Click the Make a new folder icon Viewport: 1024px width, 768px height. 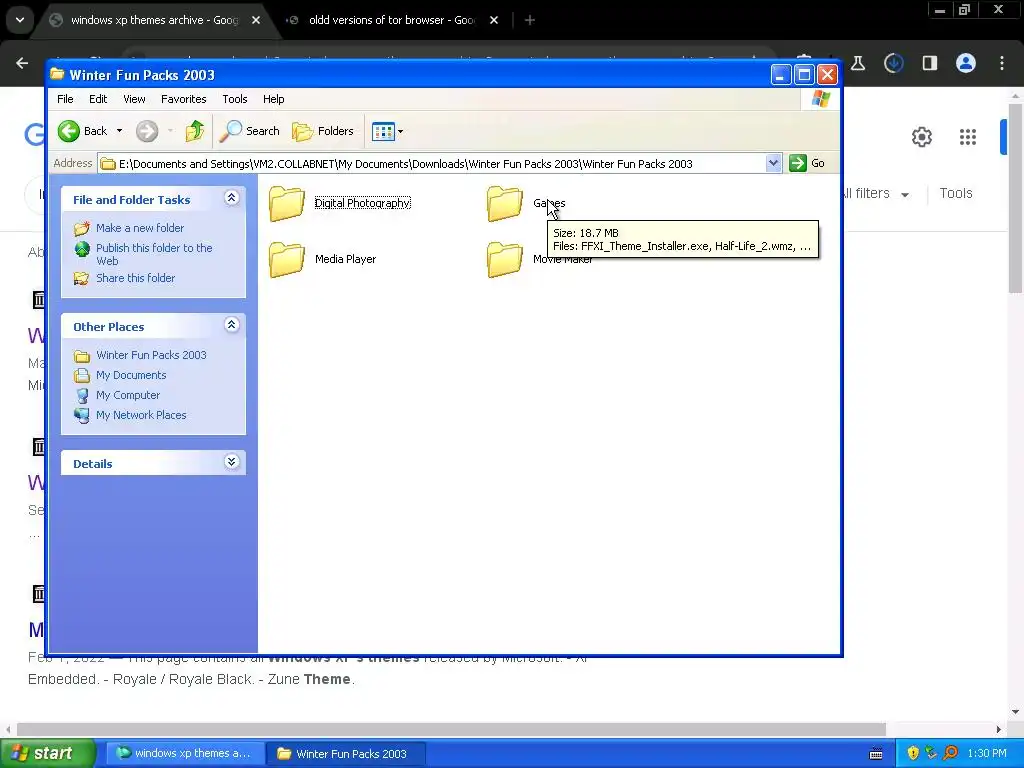82,228
